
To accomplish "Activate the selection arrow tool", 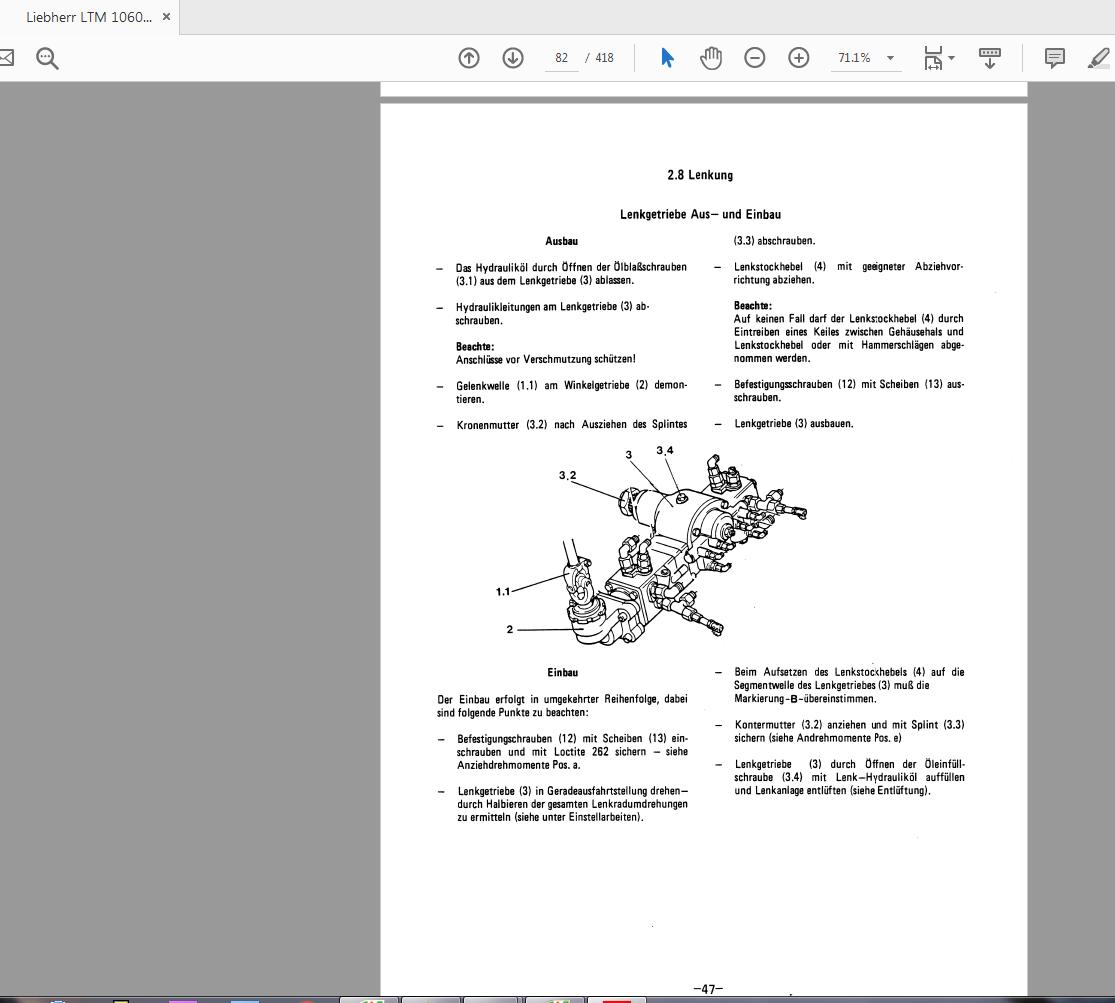I will pos(667,58).
